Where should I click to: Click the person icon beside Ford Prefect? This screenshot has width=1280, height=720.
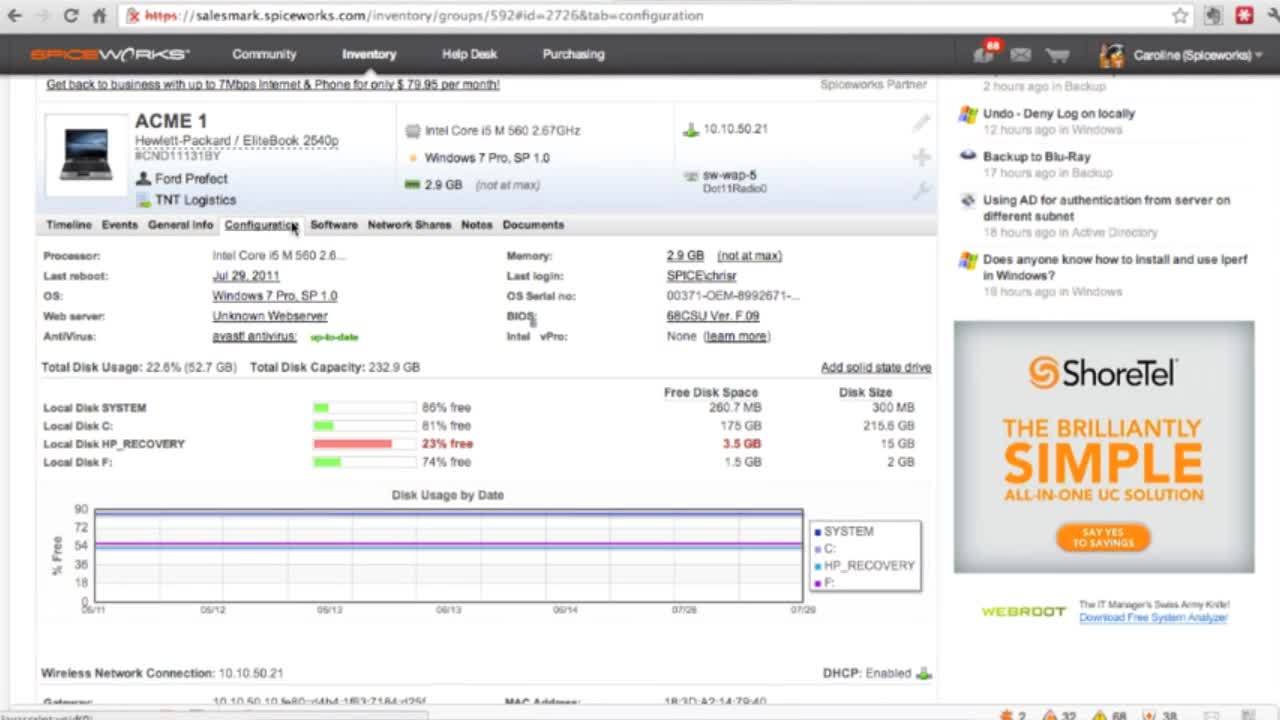(x=143, y=178)
